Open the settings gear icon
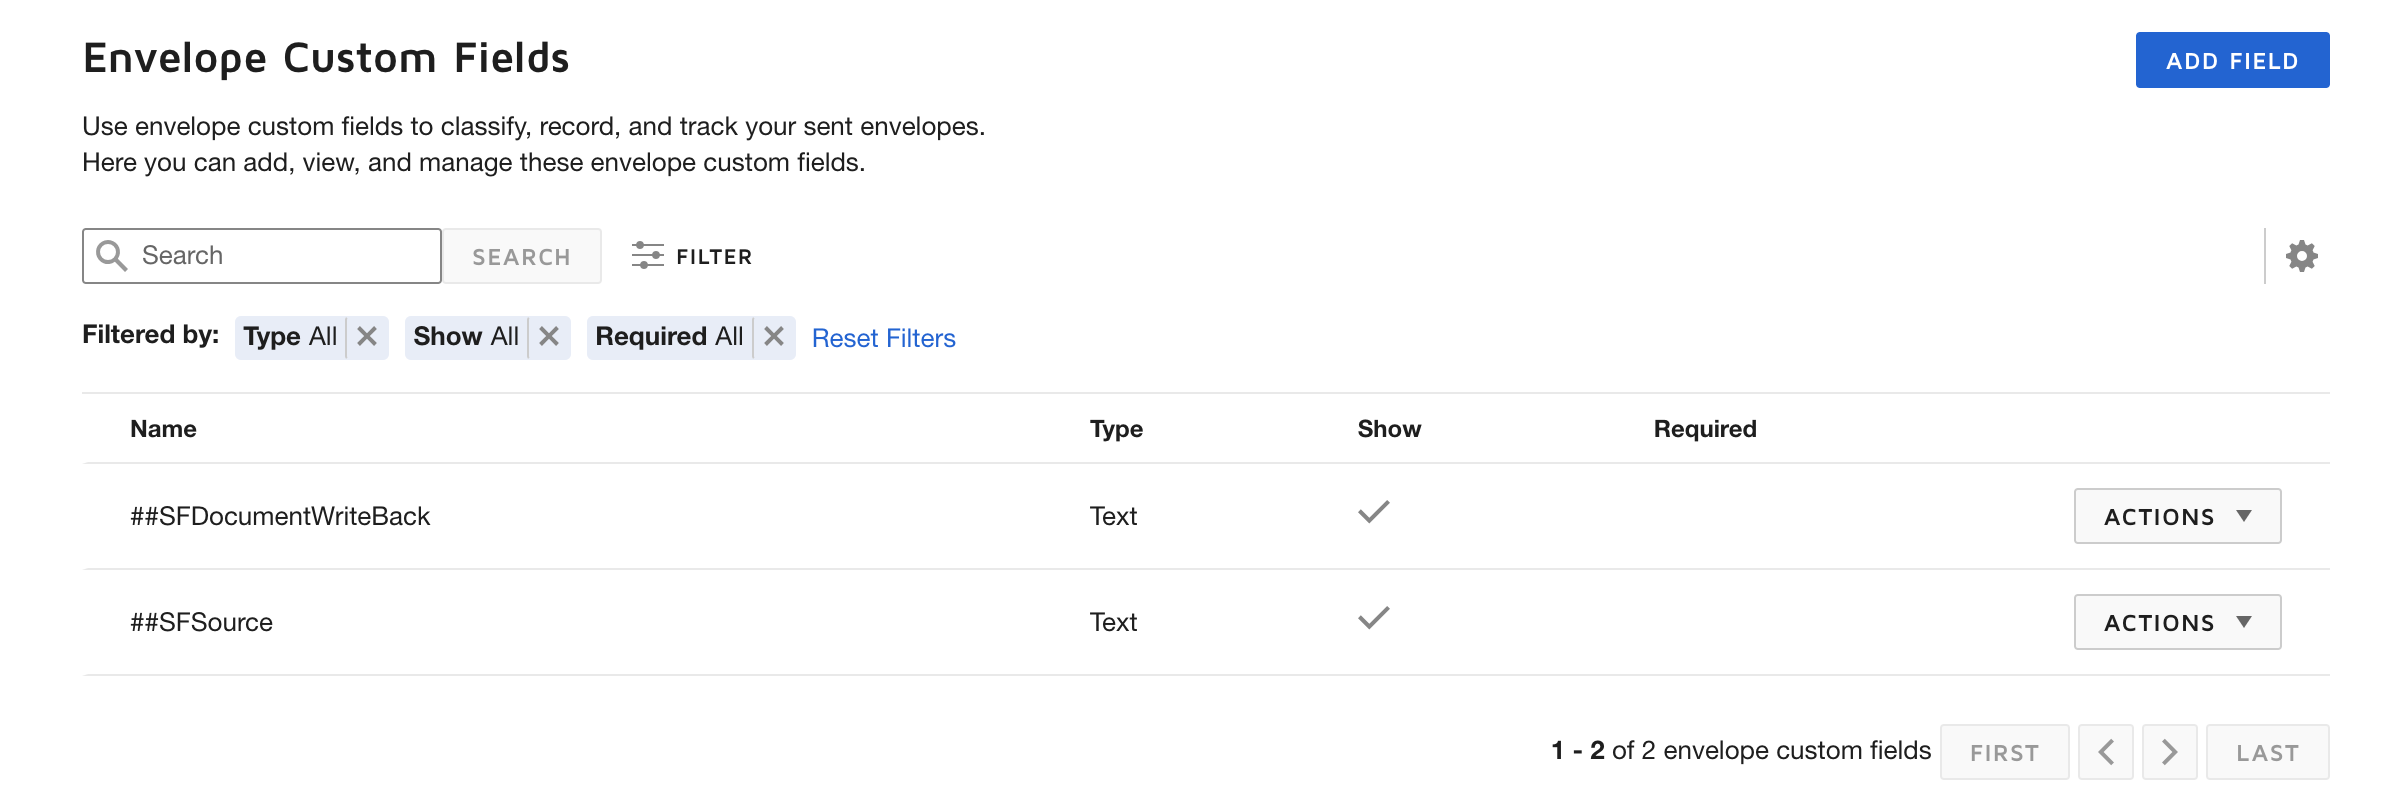The height and width of the screenshot is (802, 2392). click(2301, 256)
